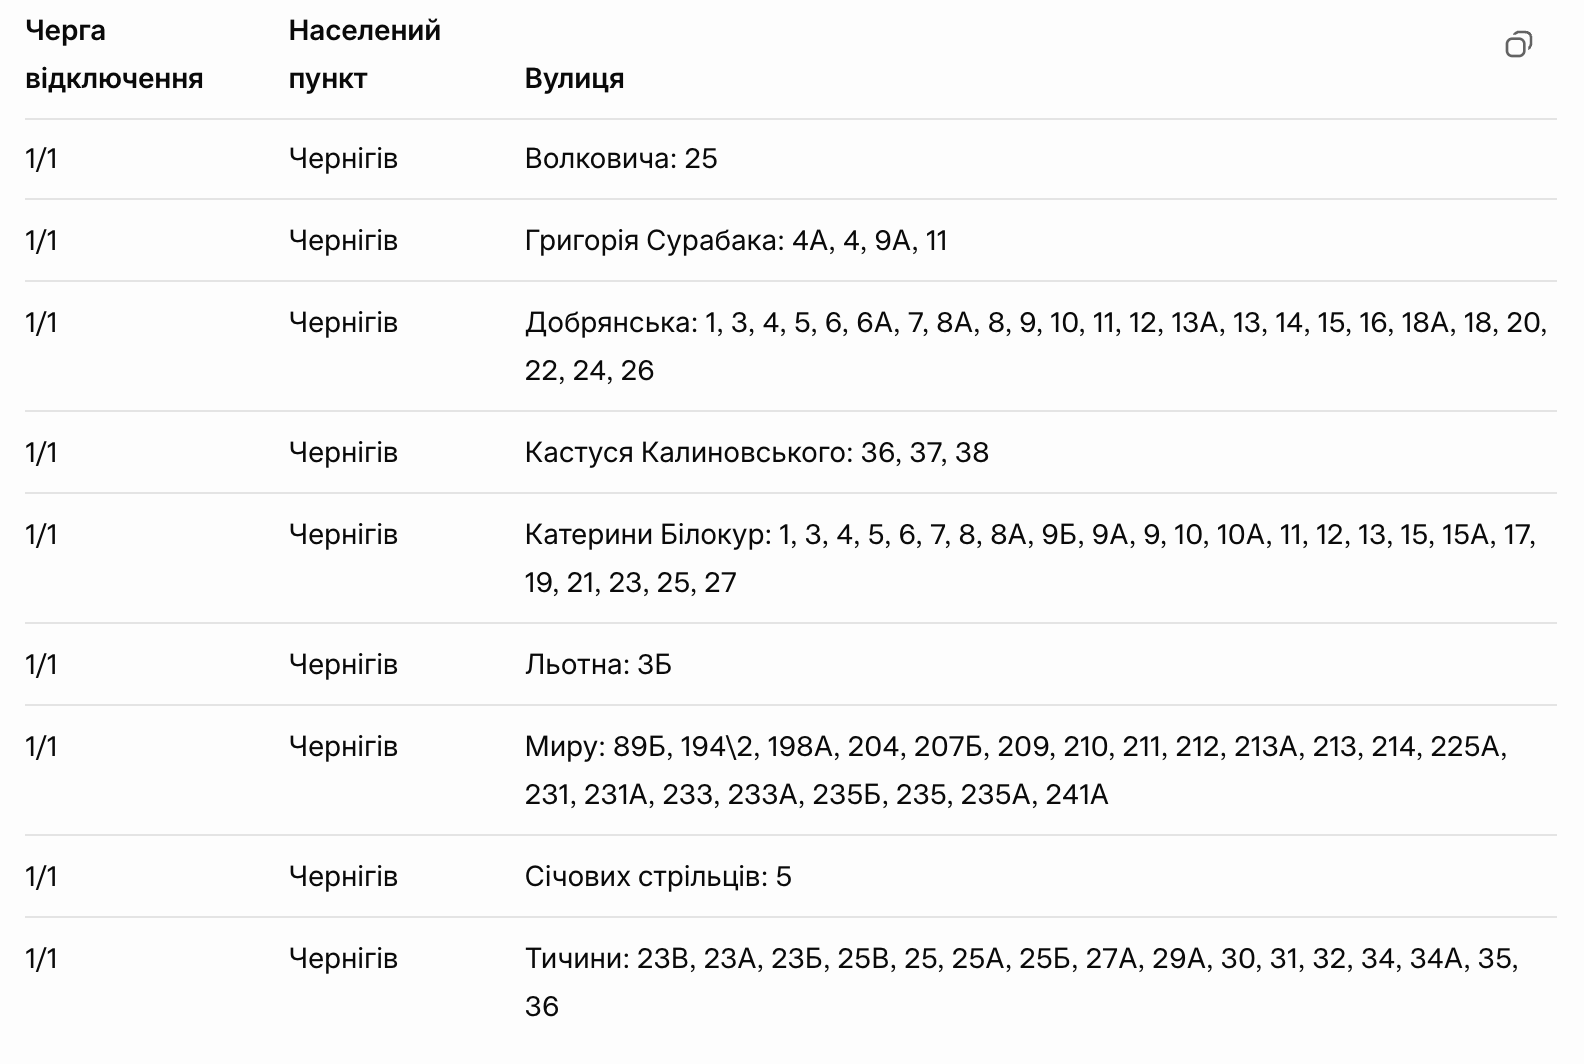Click Чернігів in the Тичини row
1584x1064 pixels.
(x=343, y=959)
